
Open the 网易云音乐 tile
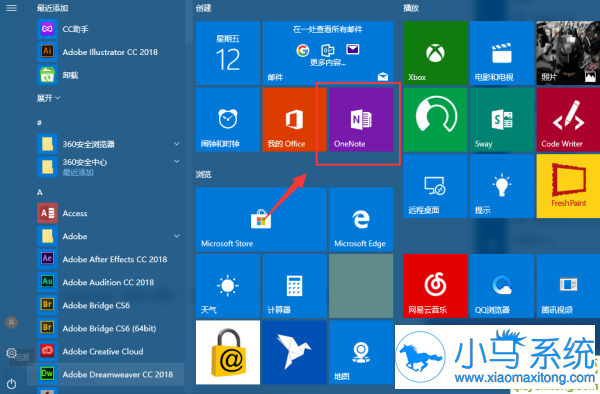click(x=435, y=286)
